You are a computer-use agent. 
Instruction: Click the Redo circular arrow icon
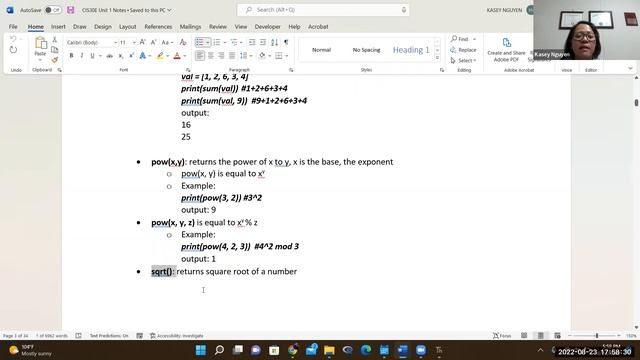(13, 50)
